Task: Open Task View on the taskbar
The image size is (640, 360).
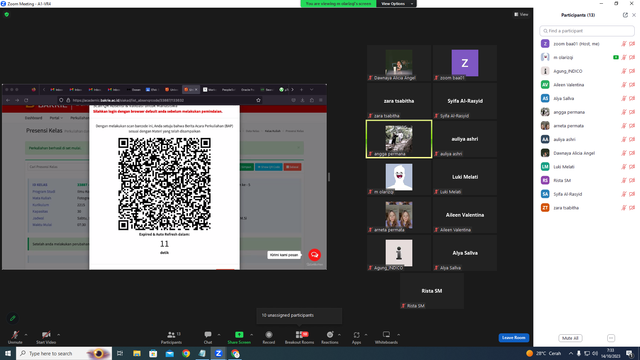Action: [120, 353]
